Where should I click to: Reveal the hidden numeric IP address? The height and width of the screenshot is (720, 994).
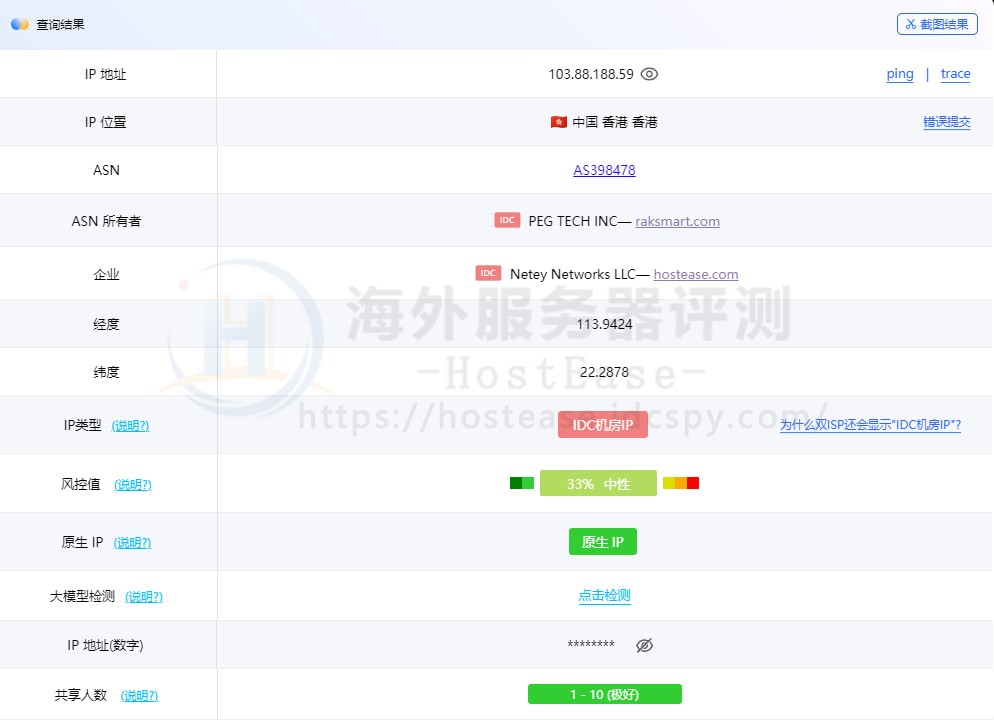coord(645,646)
